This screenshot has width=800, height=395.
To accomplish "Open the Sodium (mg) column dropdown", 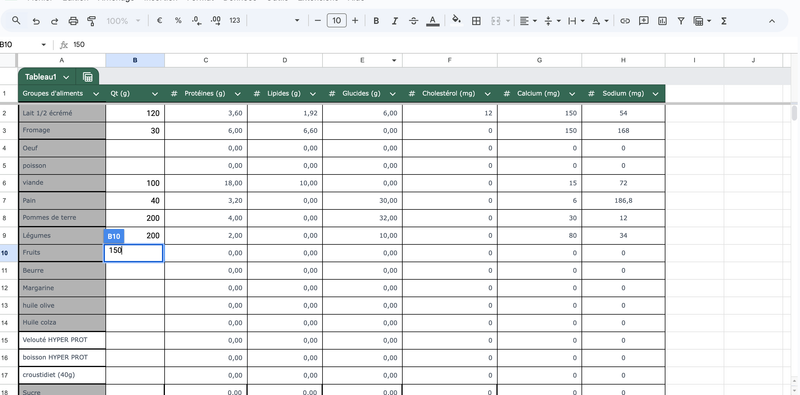I will 656,94.
